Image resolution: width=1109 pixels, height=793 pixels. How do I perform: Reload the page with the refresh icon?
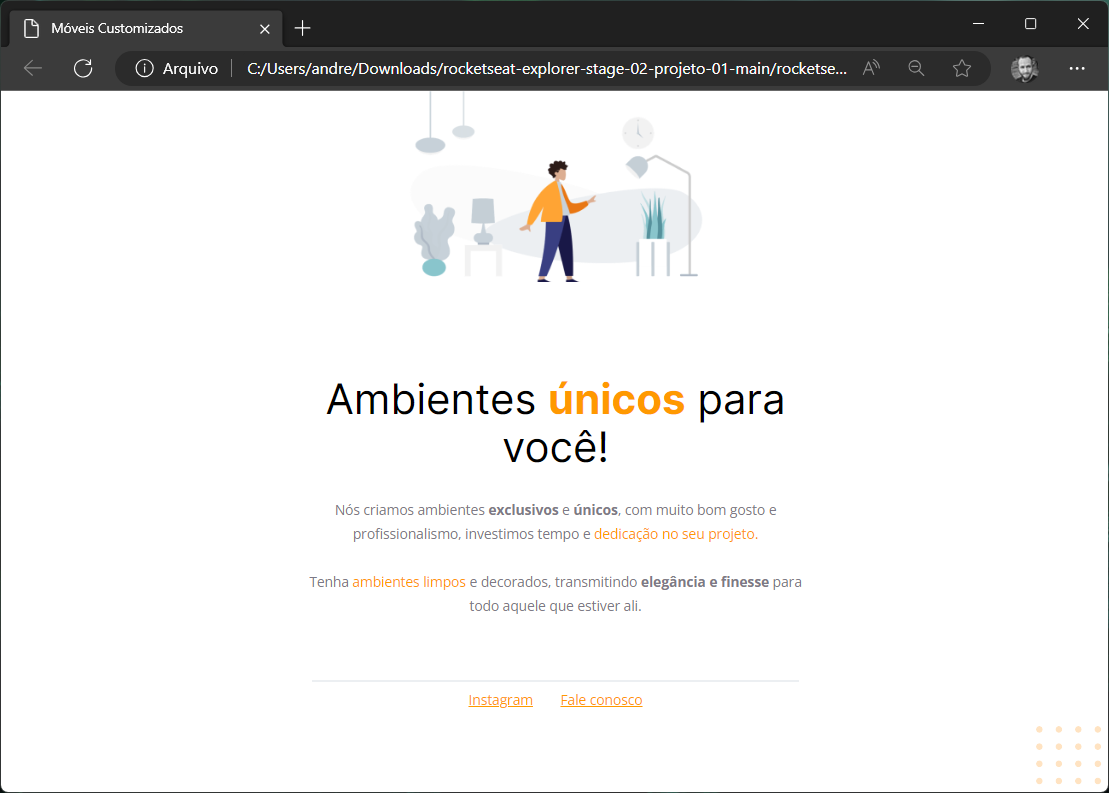click(x=83, y=68)
